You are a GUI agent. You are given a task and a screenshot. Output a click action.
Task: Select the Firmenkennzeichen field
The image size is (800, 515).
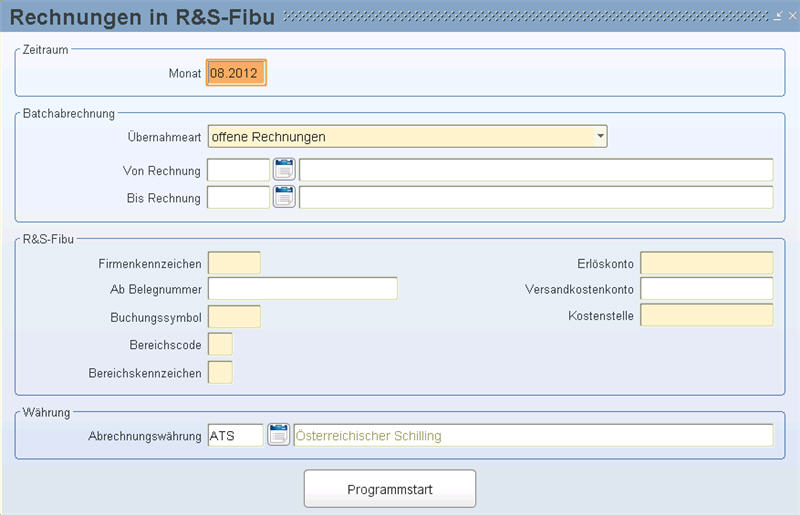pyautogui.click(x=235, y=263)
